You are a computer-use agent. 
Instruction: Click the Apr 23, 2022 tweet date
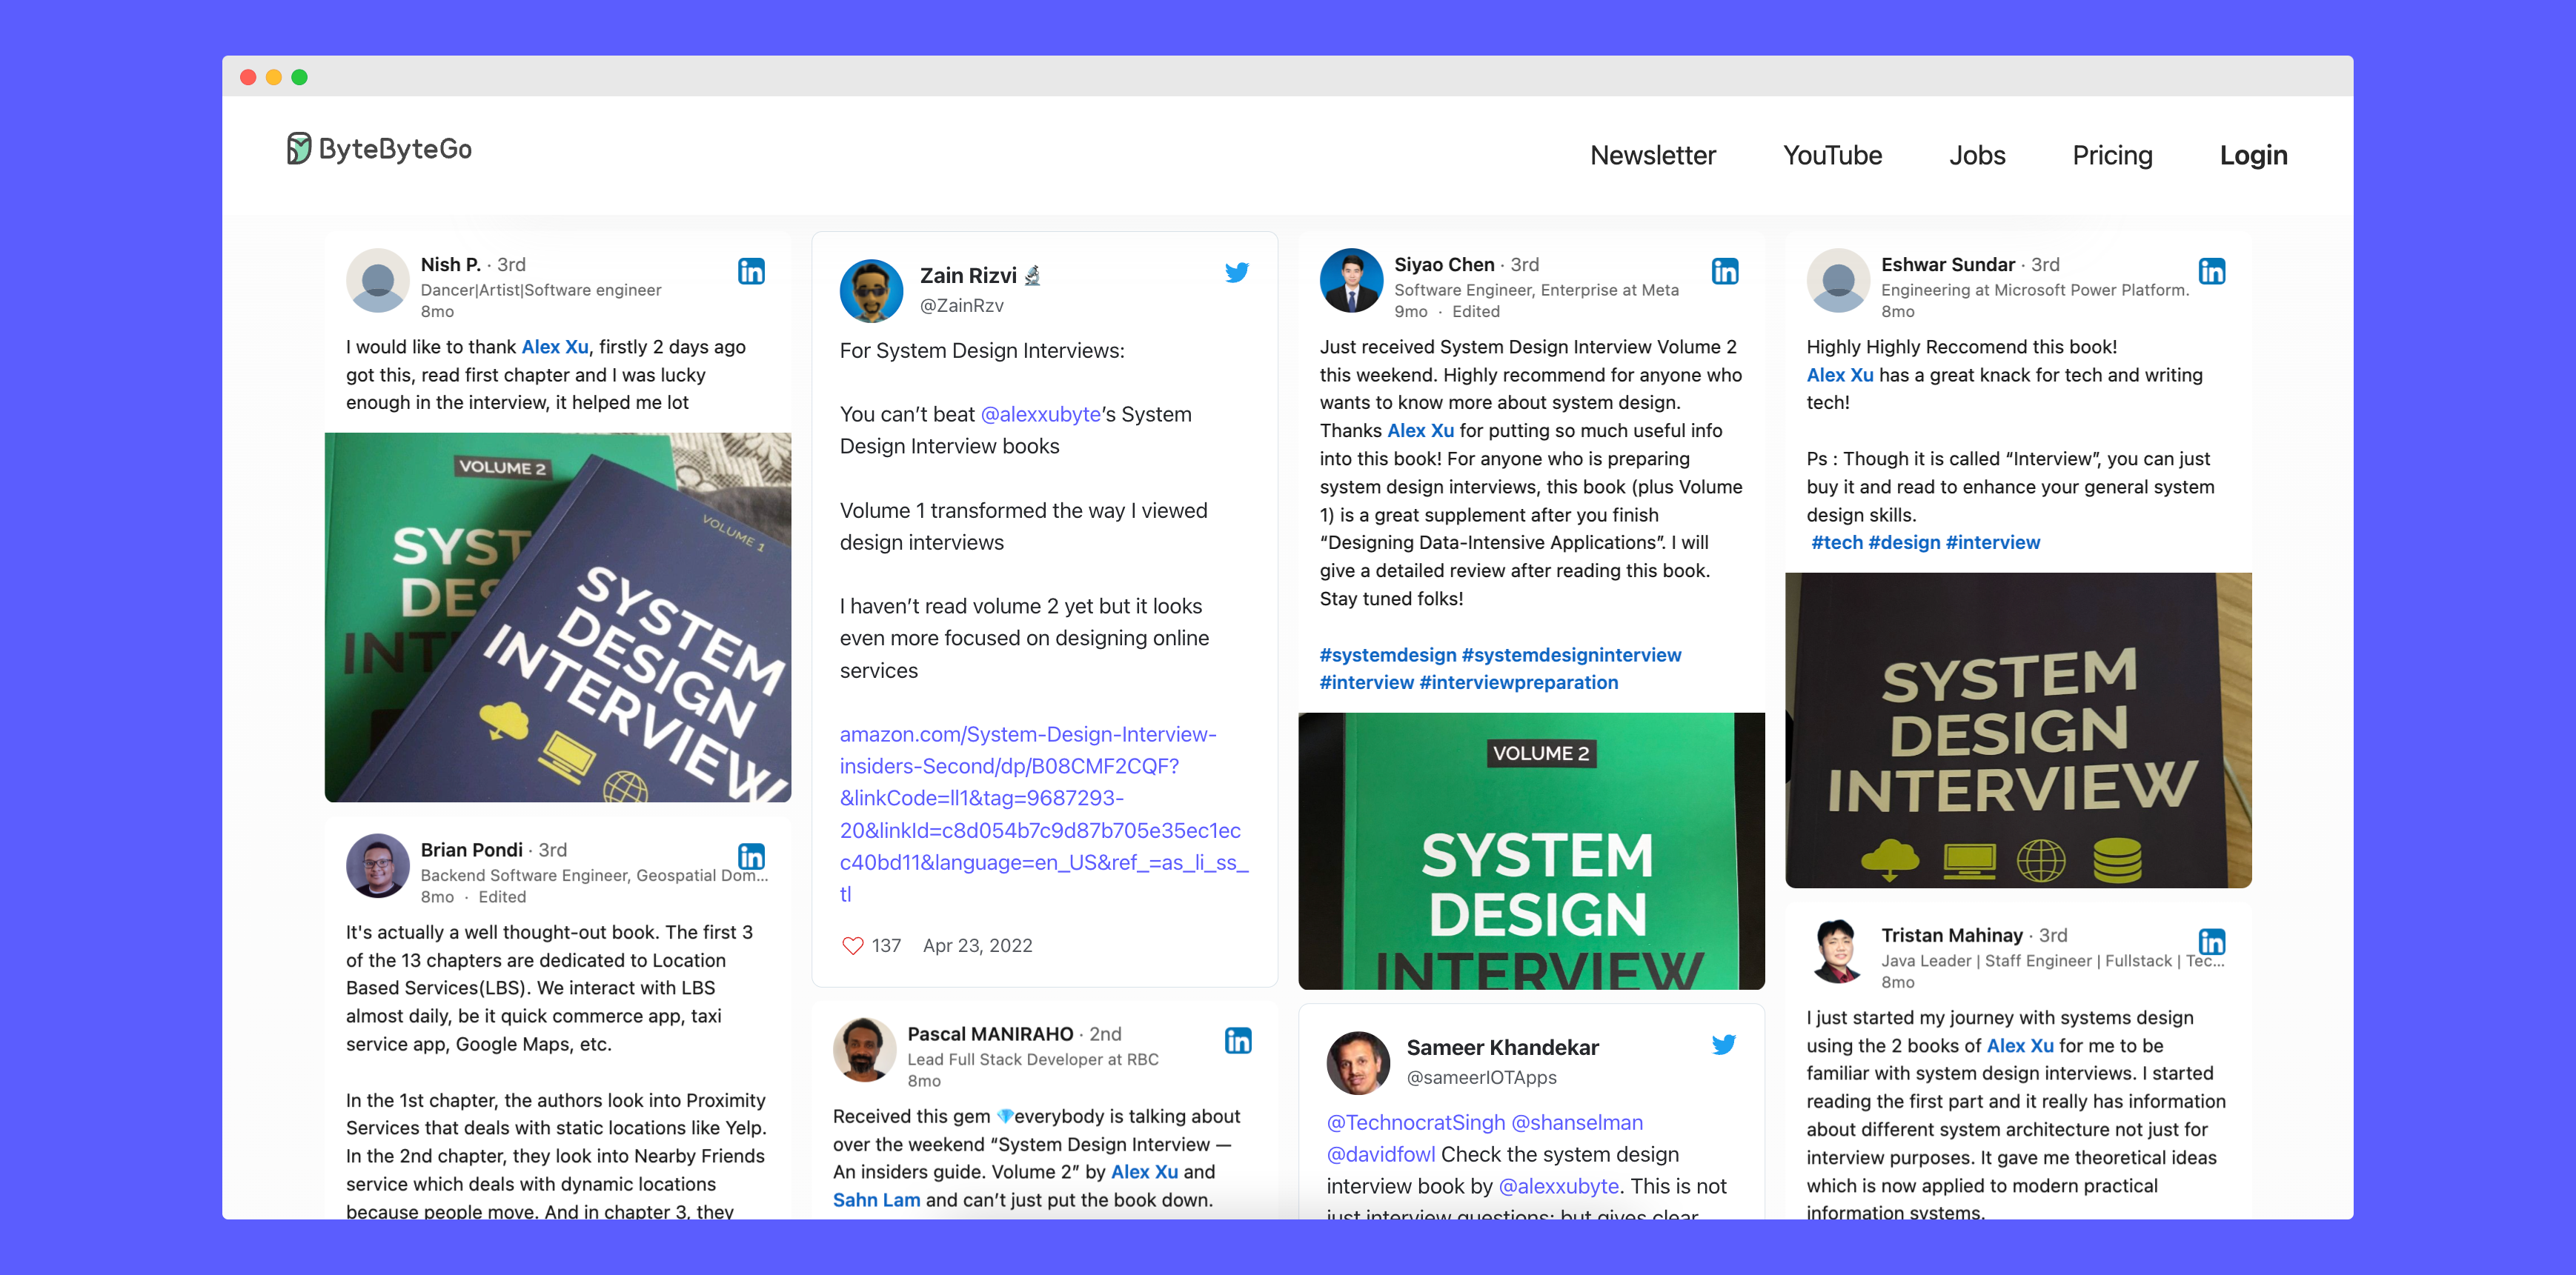(977, 946)
